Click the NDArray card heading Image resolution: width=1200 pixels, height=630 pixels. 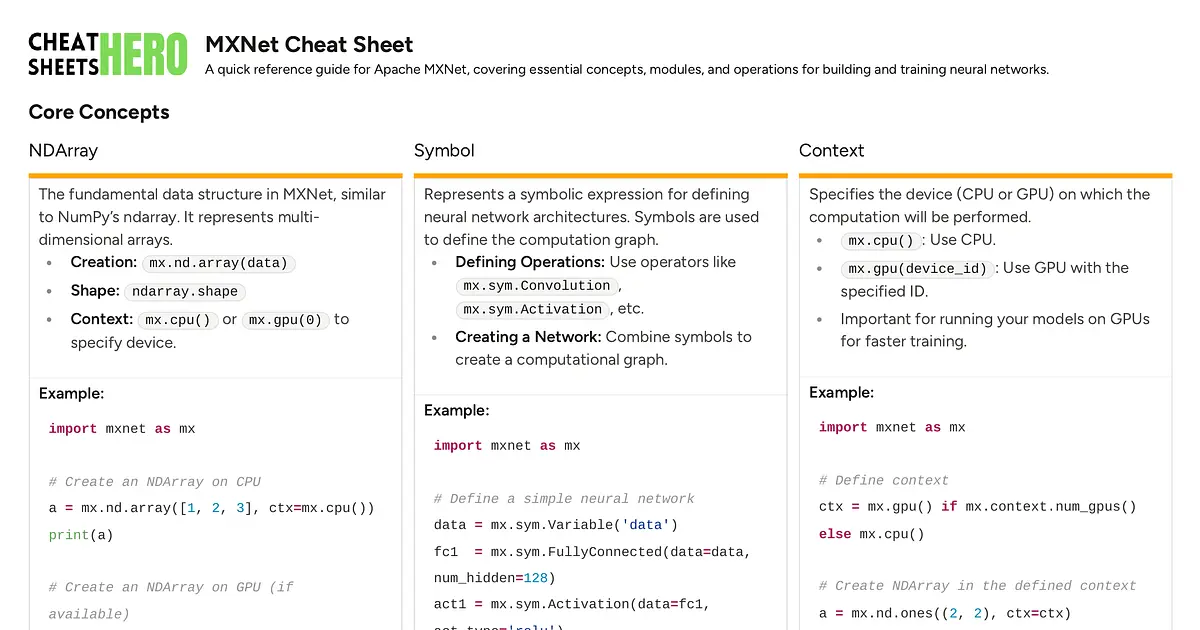pyautogui.click(x=63, y=150)
